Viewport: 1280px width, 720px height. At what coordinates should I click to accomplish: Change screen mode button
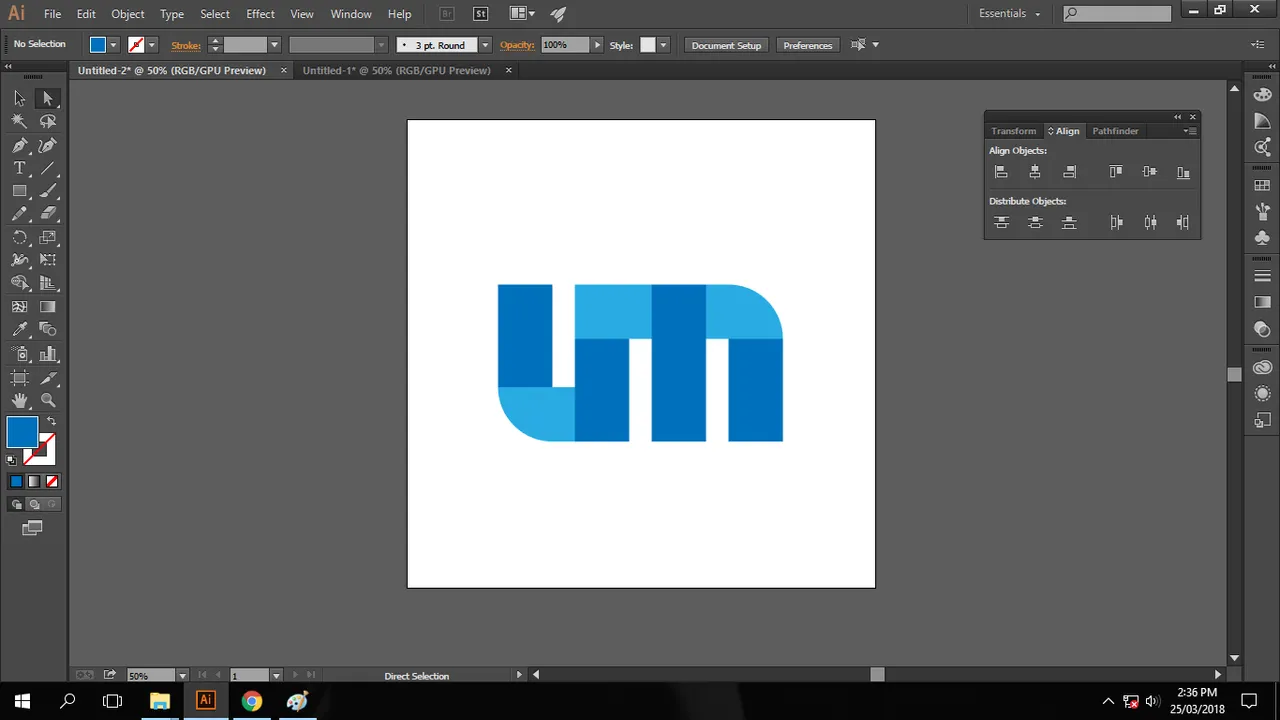(x=33, y=528)
